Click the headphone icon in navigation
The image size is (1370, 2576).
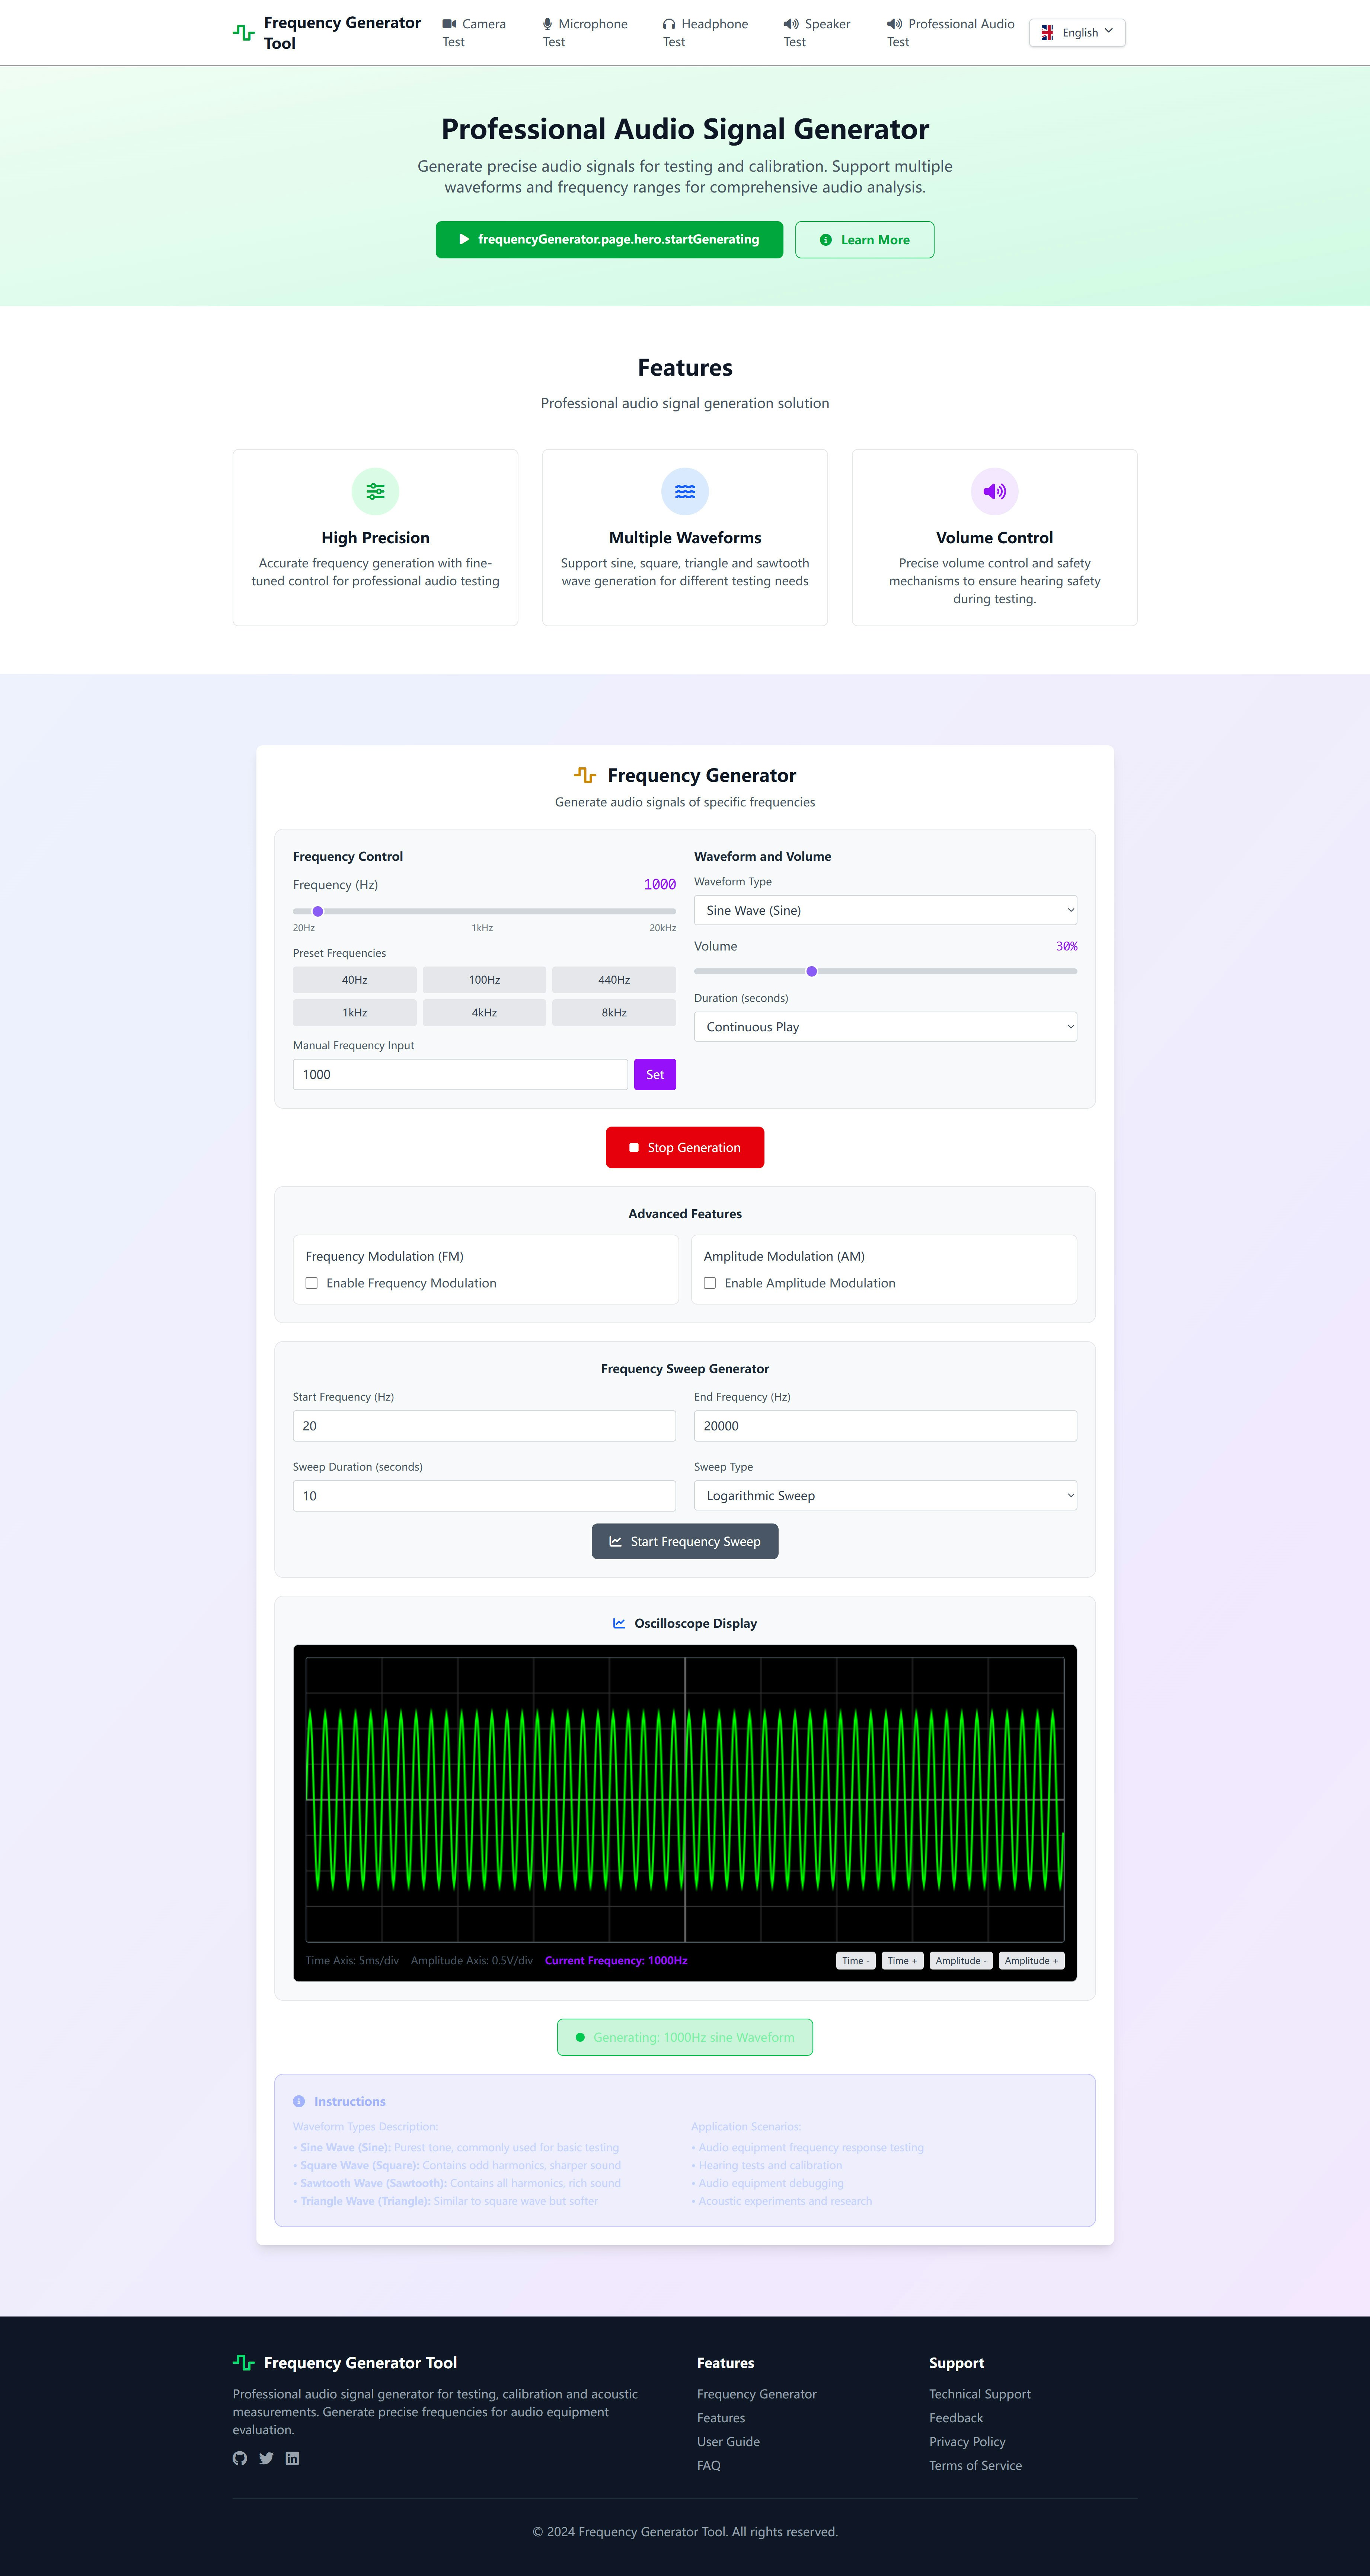coord(669,24)
